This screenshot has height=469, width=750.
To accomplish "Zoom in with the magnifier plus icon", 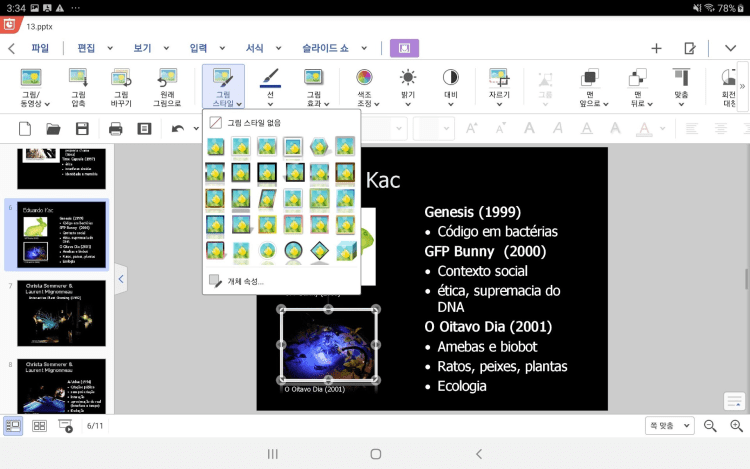I will coord(737,425).
